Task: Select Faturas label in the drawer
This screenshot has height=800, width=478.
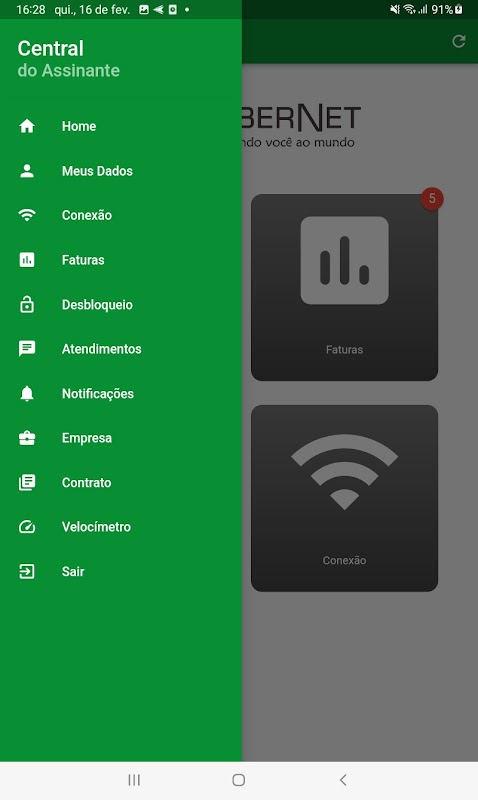Action: 83,260
